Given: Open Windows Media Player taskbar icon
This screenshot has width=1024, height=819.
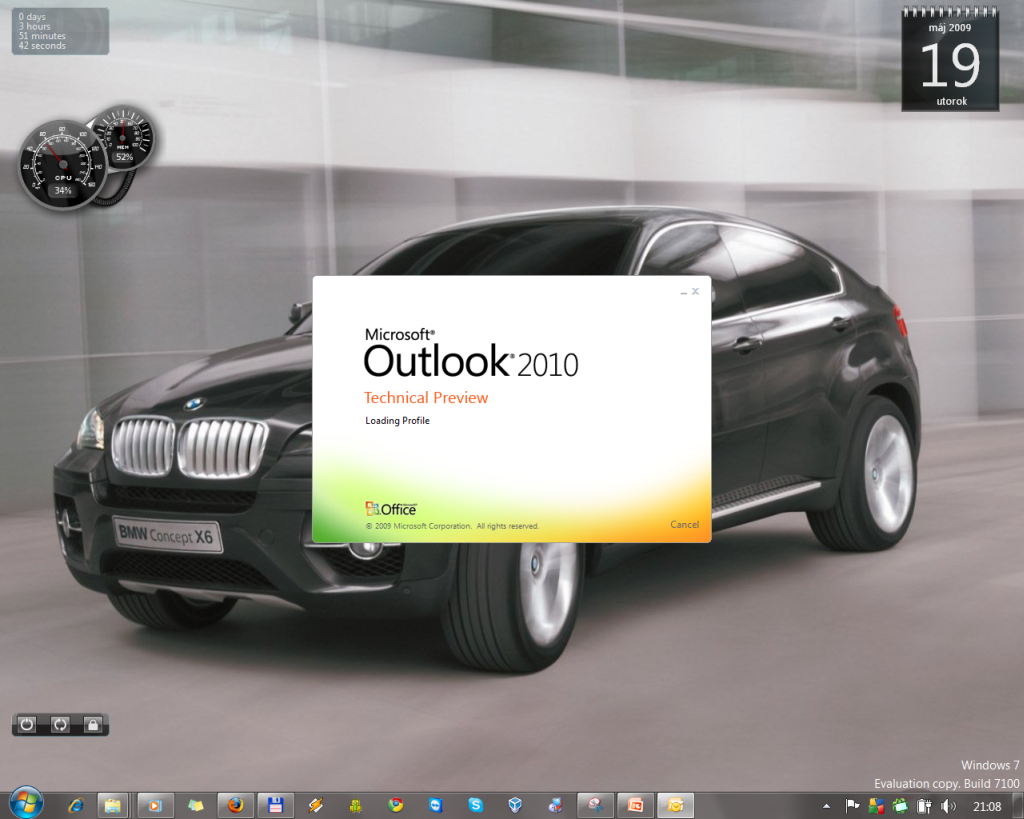Looking at the screenshot, I should click(x=155, y=805).
